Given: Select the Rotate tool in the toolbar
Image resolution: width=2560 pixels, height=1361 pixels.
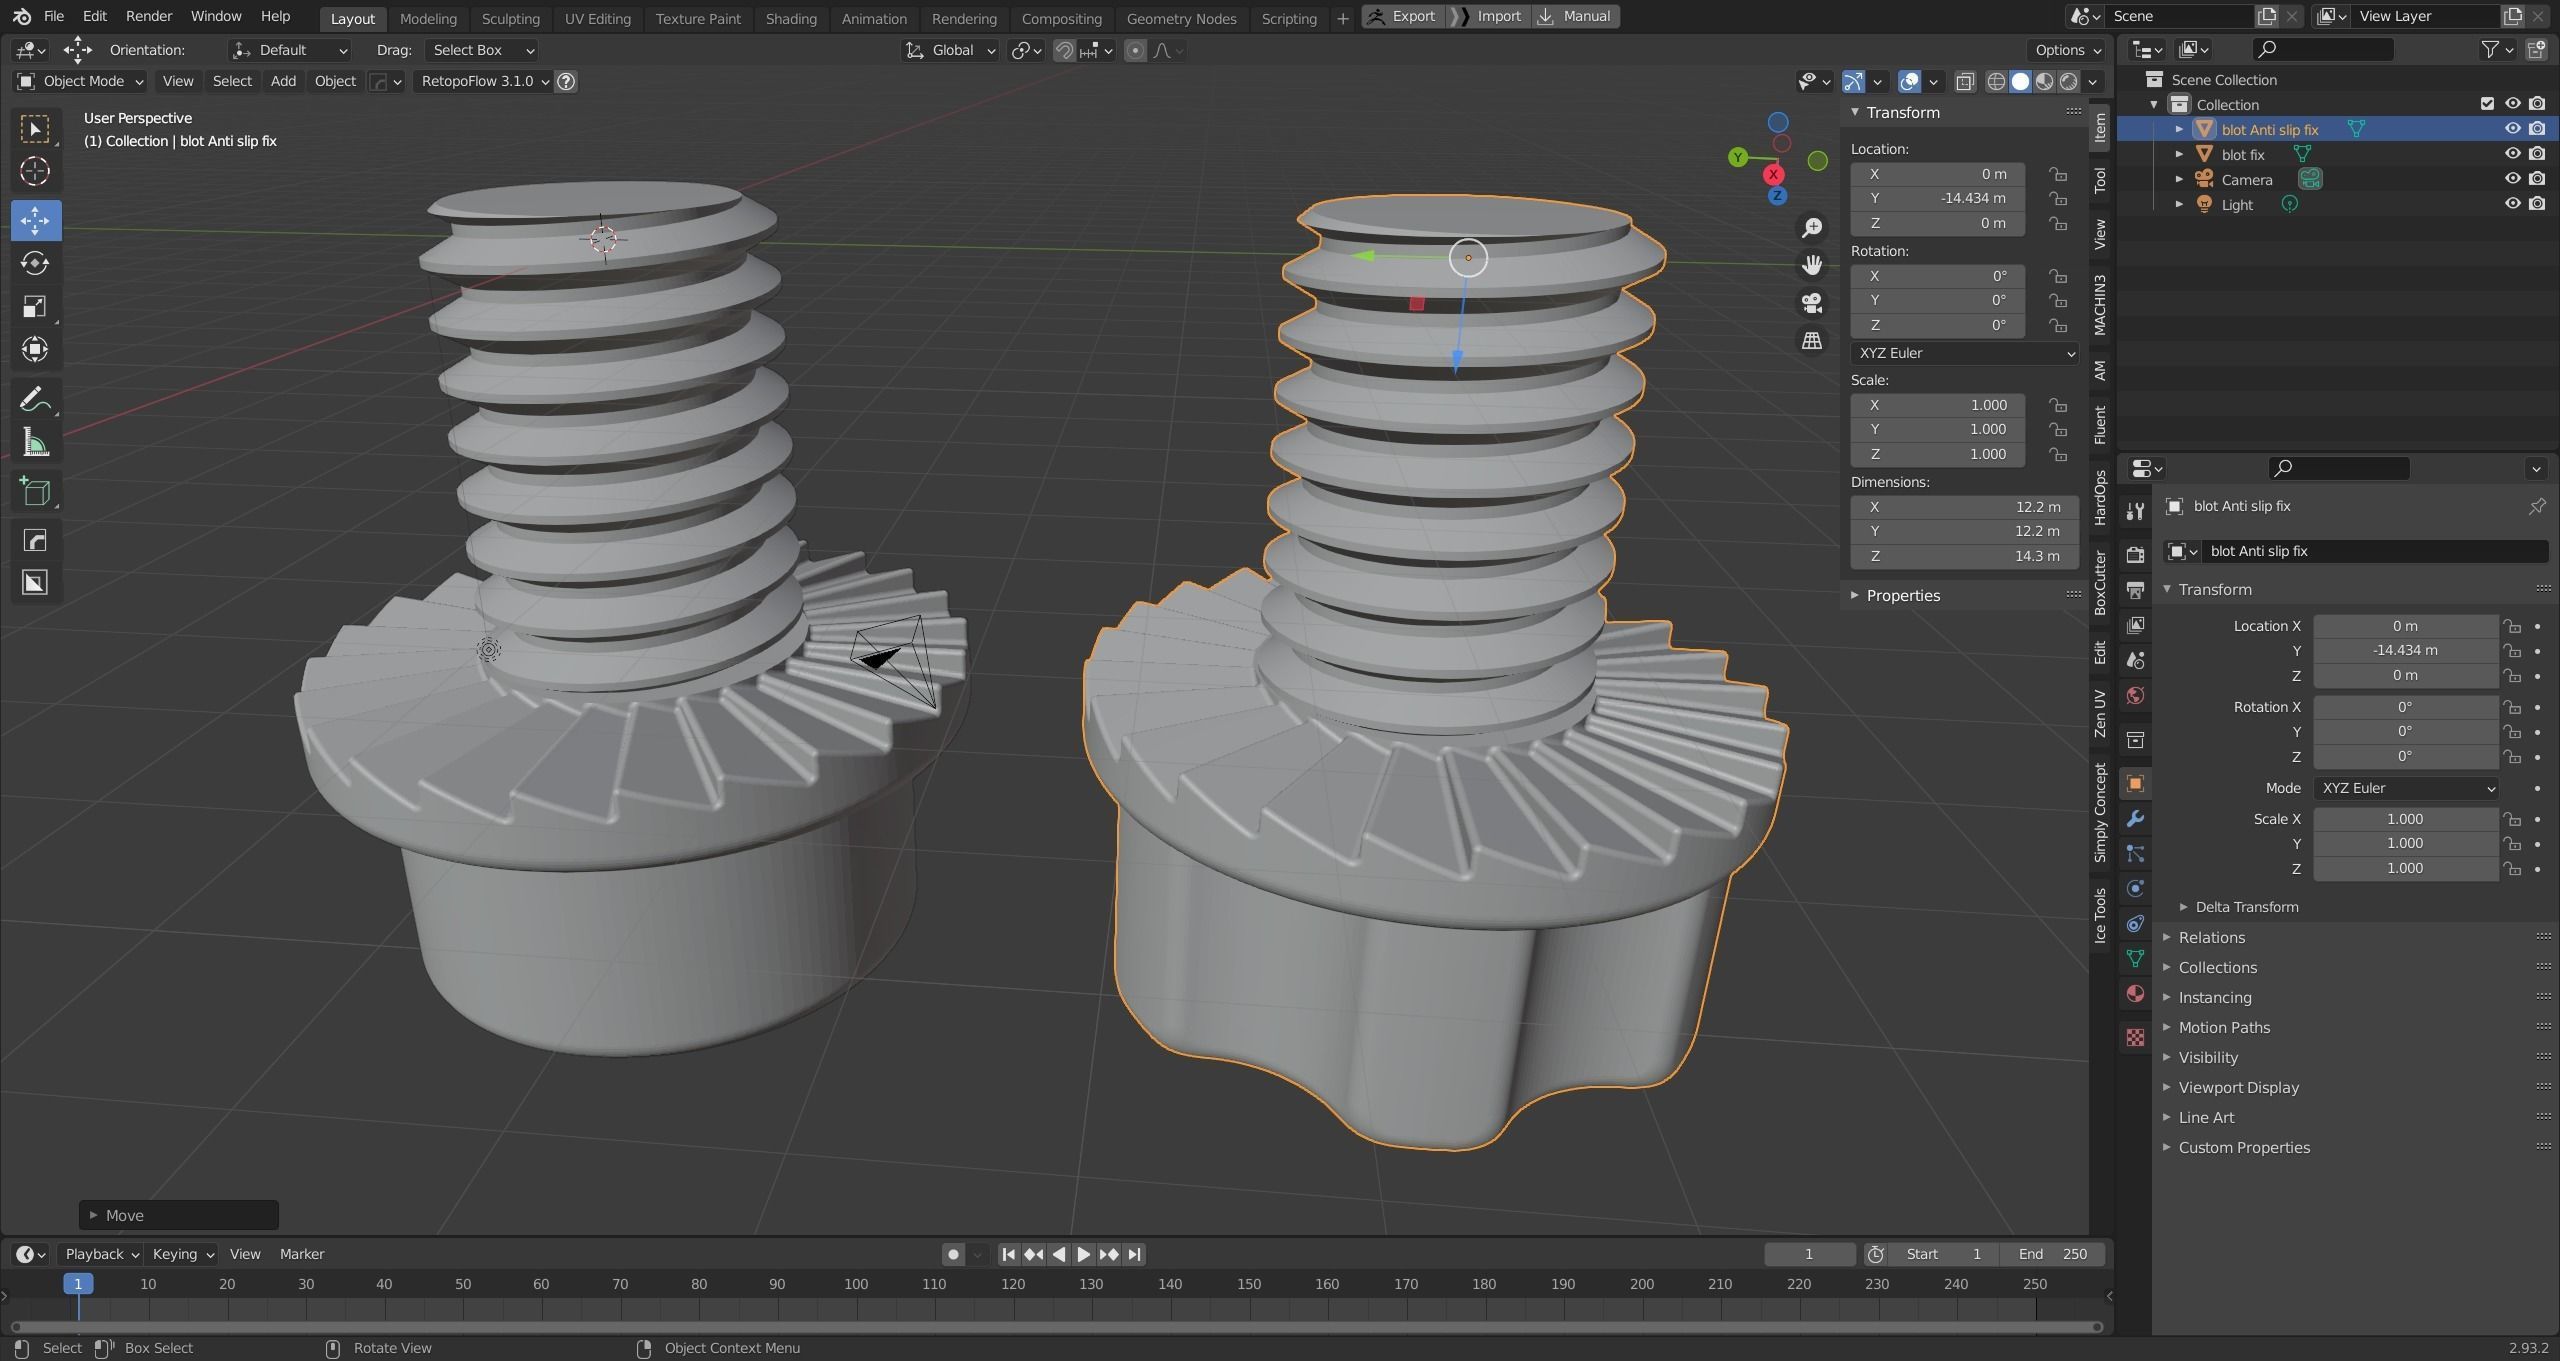Looking at the screenshot, I should (35, 263).
